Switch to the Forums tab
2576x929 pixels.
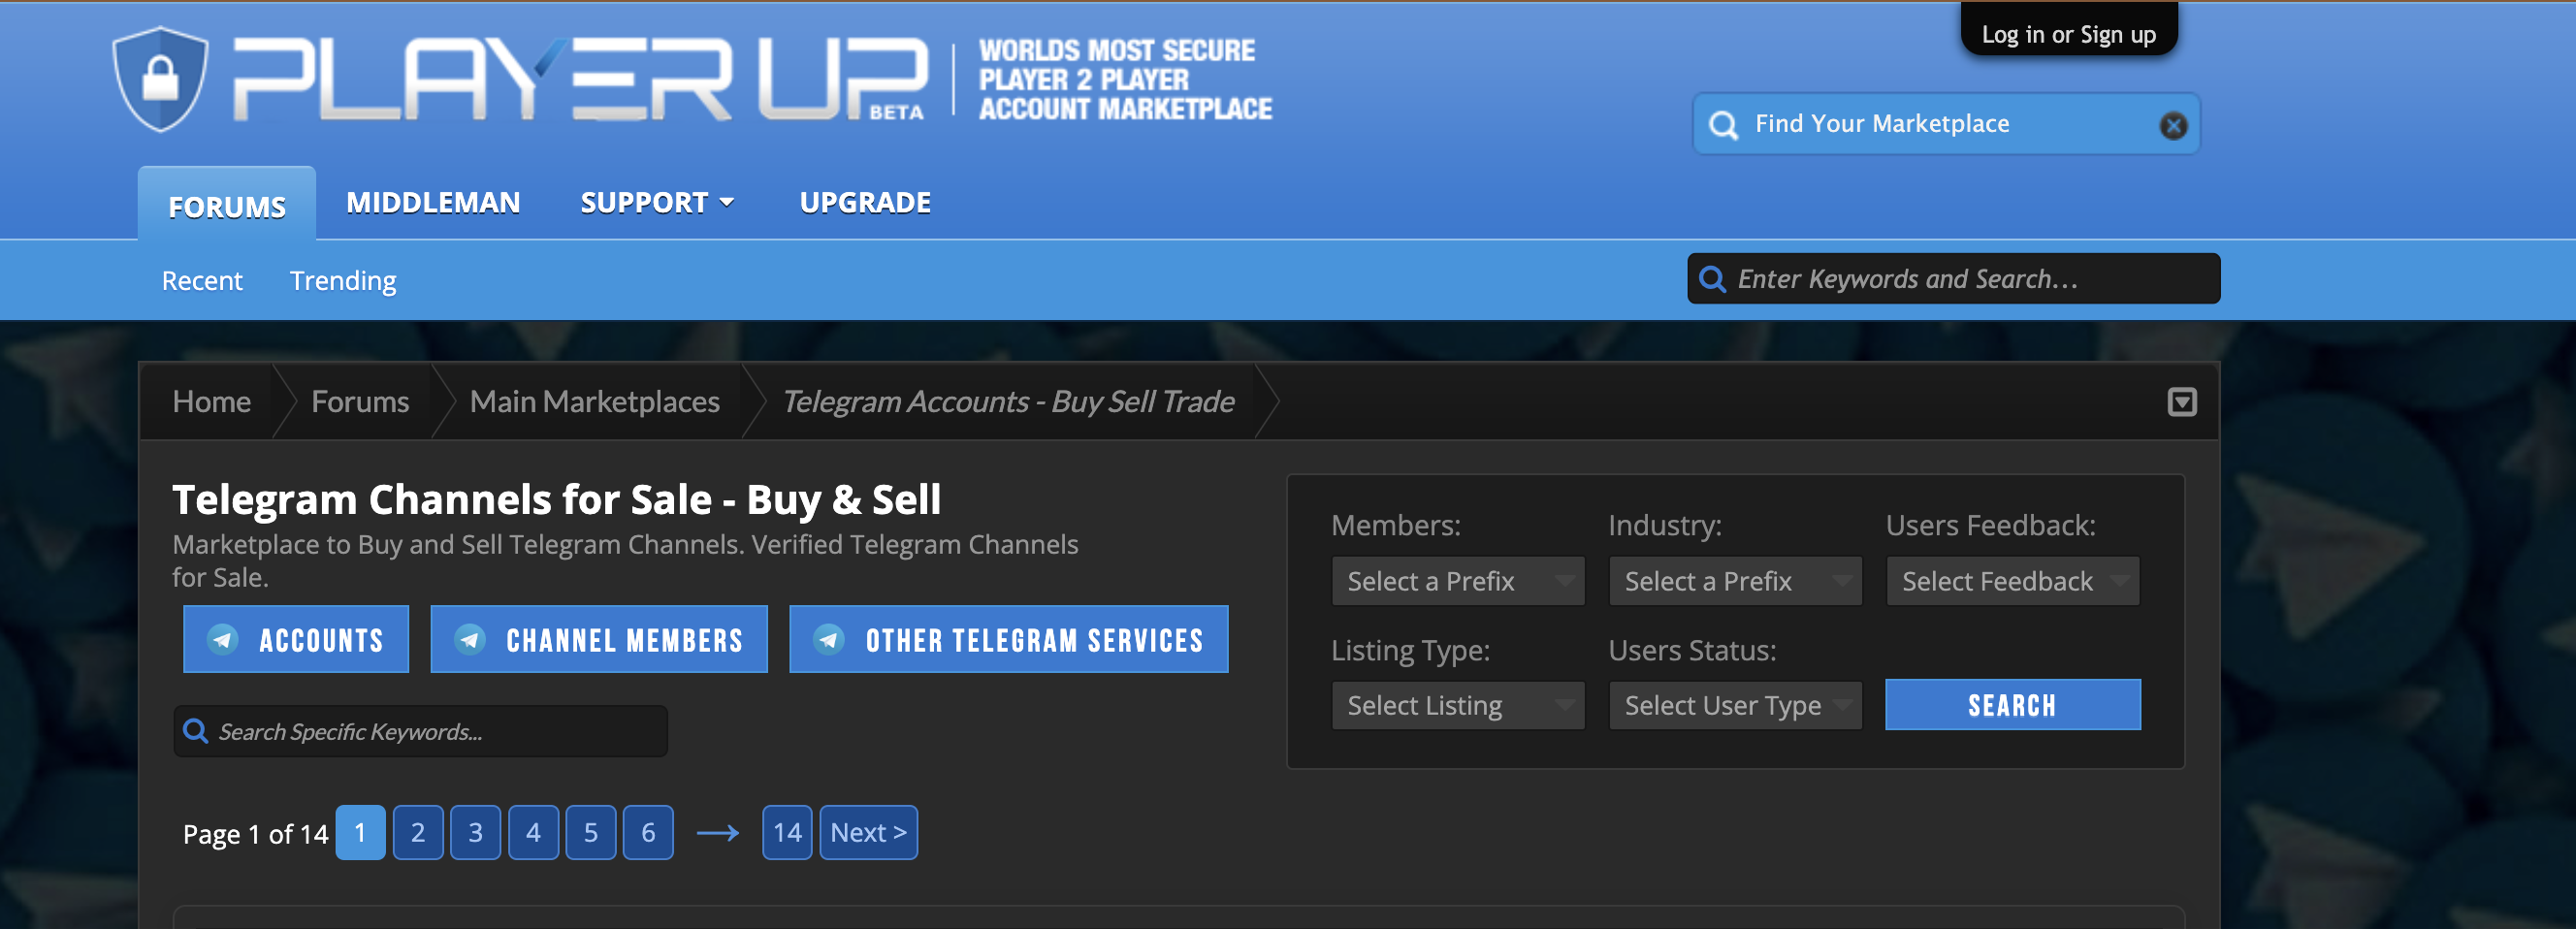[x=227, y=205]
